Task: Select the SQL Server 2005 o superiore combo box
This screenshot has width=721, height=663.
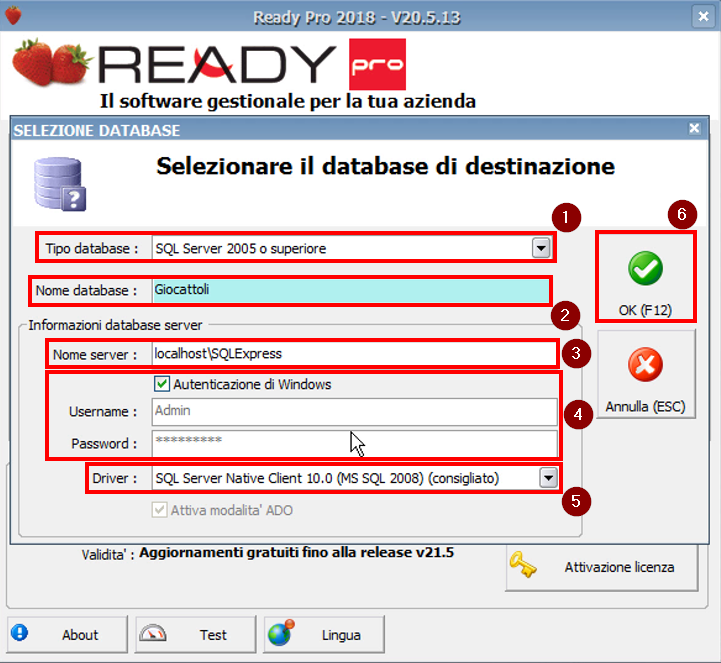Action: [x=352, y=248]
